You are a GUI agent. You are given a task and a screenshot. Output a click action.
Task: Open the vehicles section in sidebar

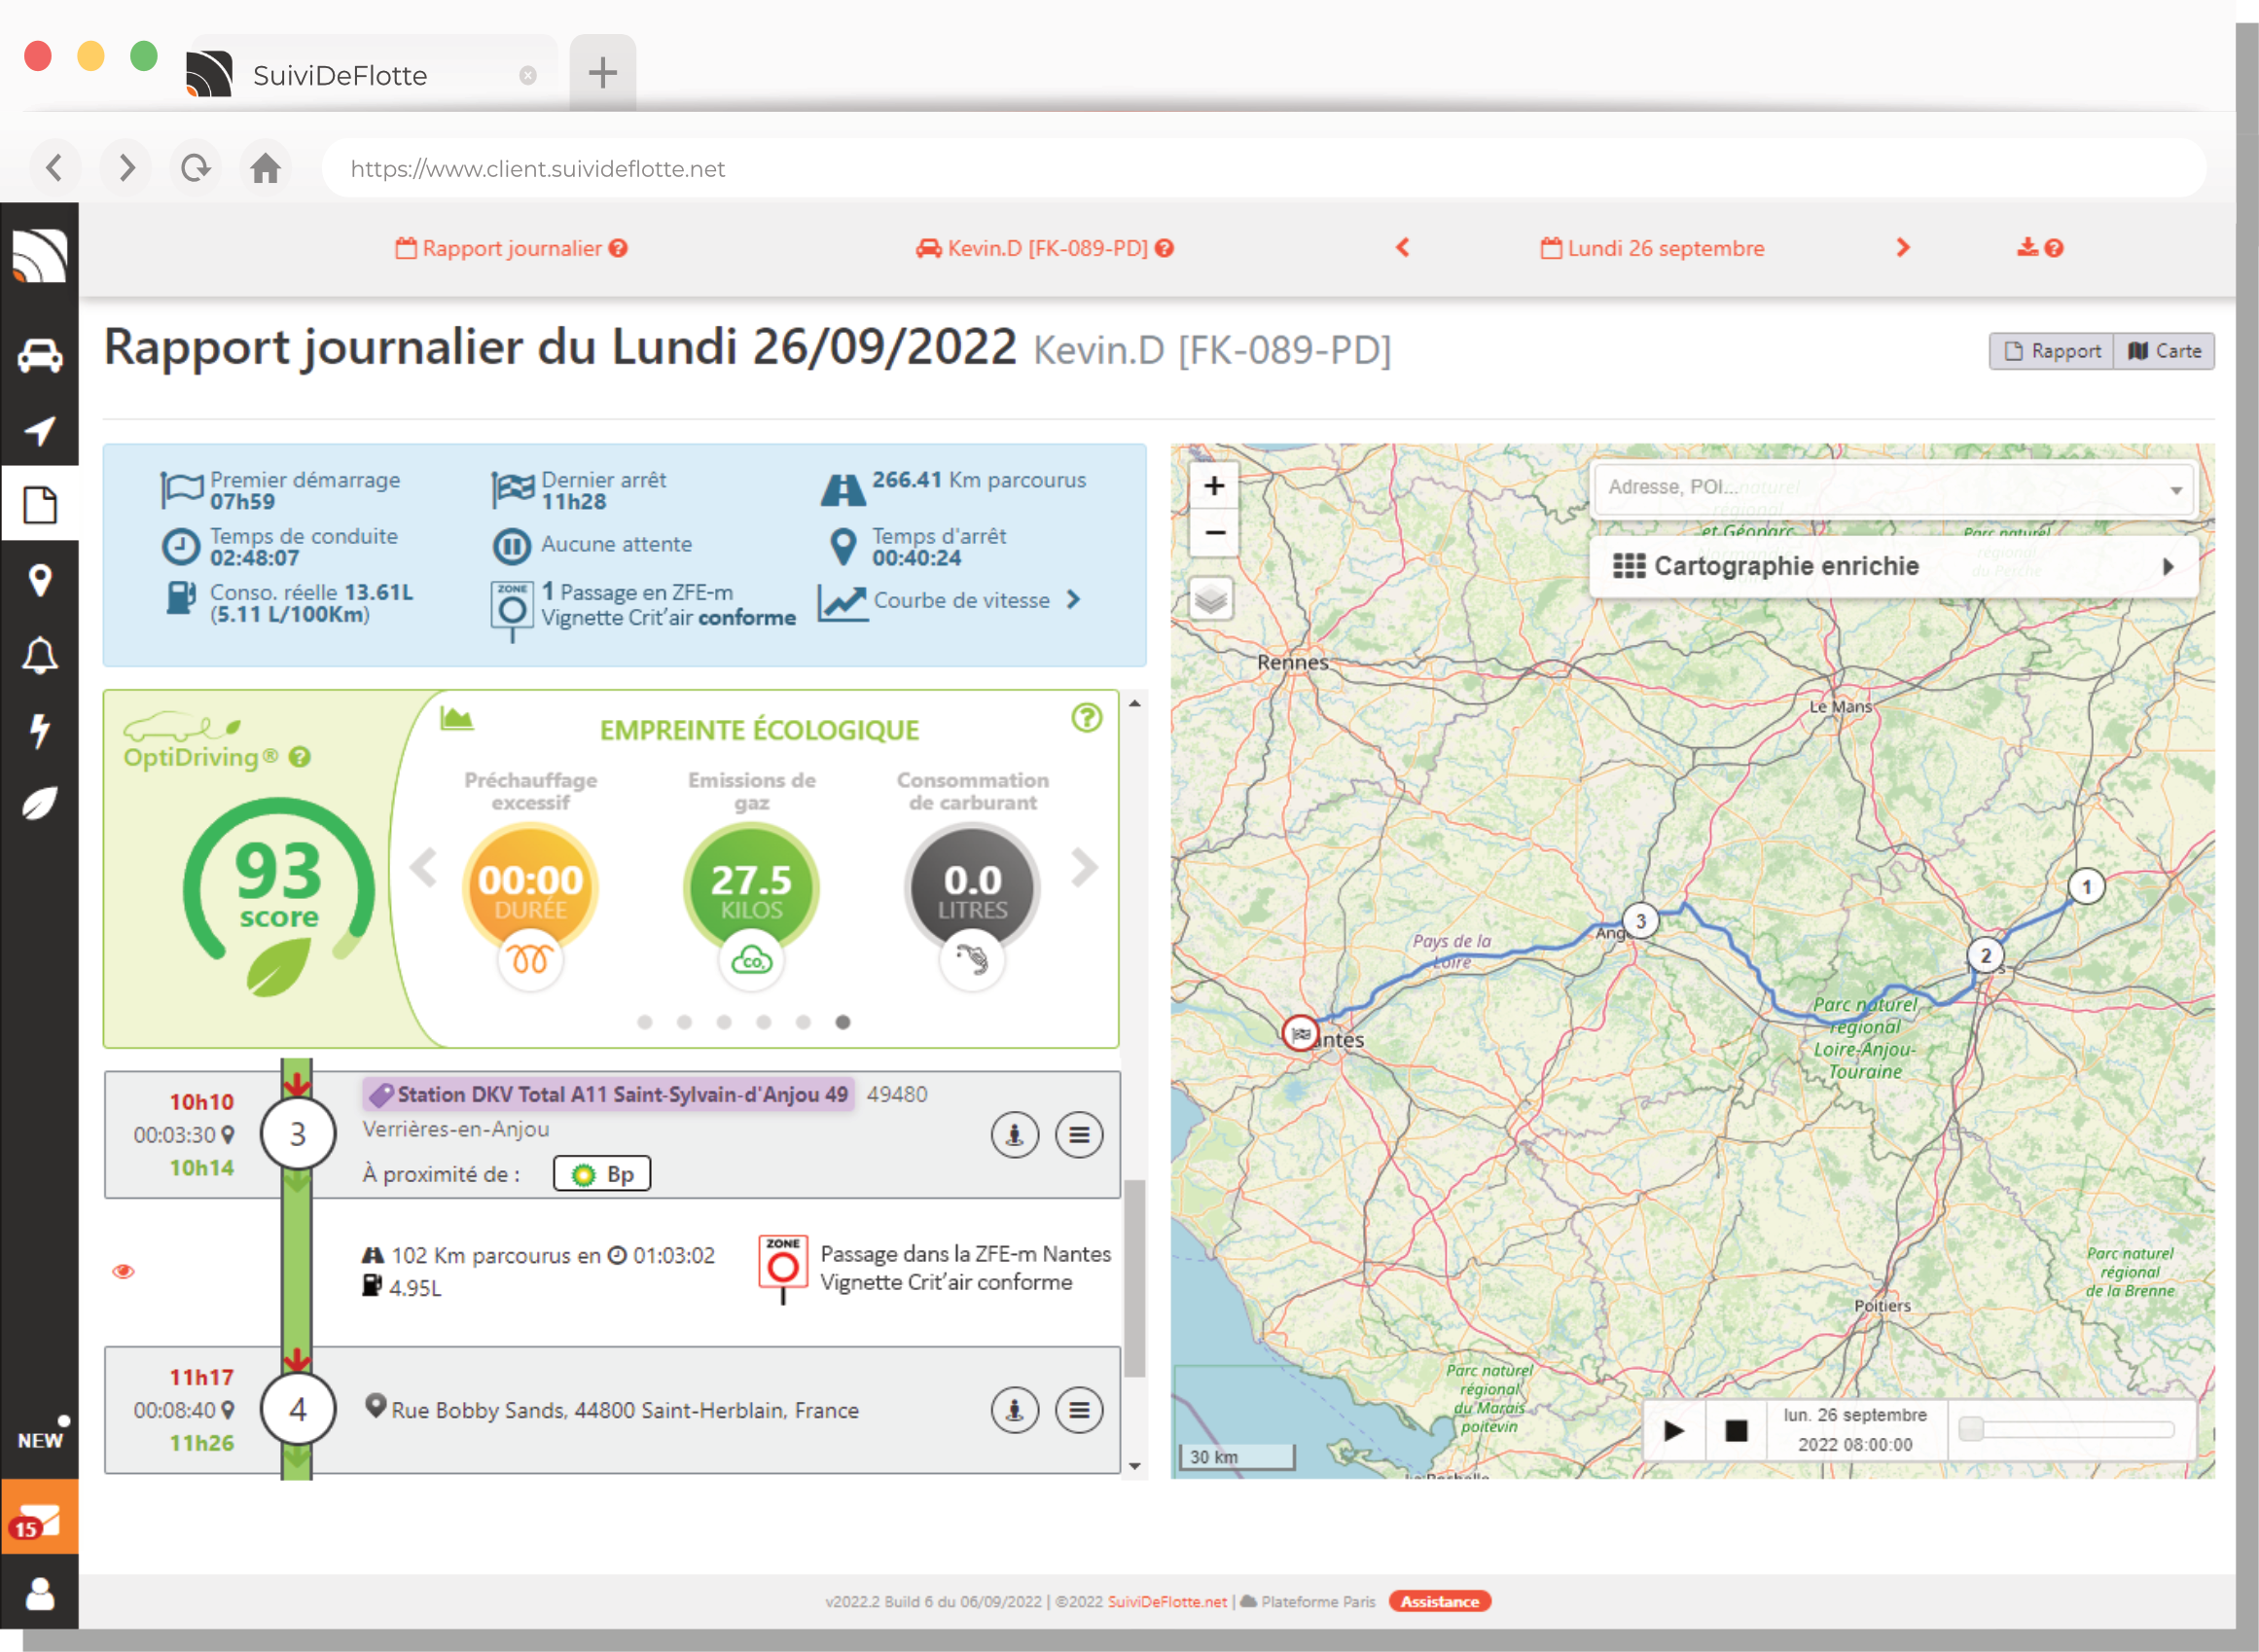pyautogui.click(x=40, y=357)
